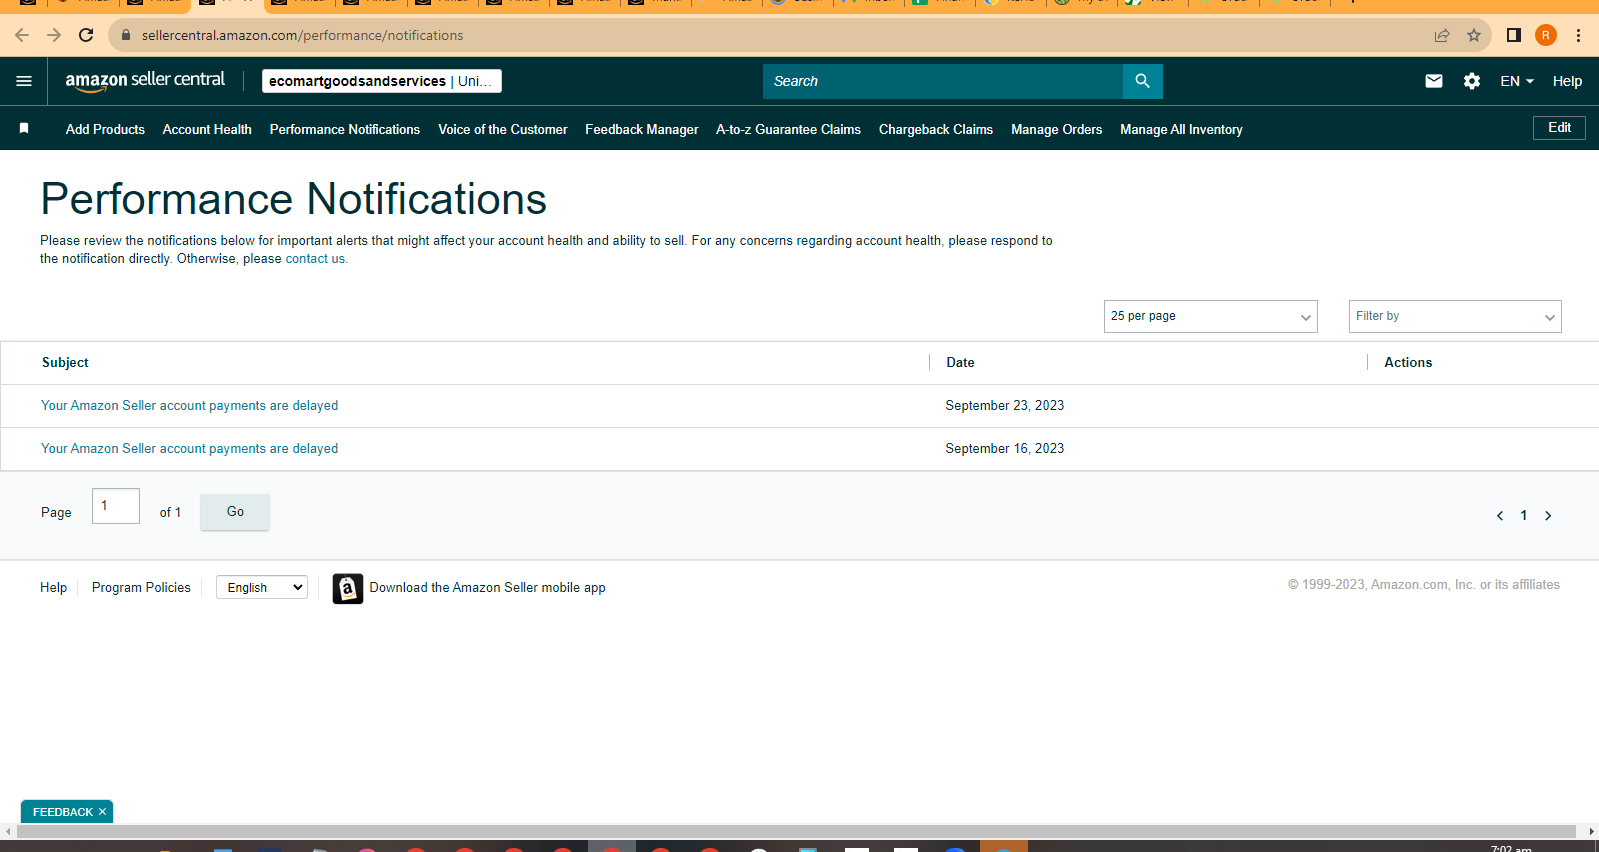1599x852 pixels.
Task: Open the hamburger navigation menu
Action: [24, 81]
